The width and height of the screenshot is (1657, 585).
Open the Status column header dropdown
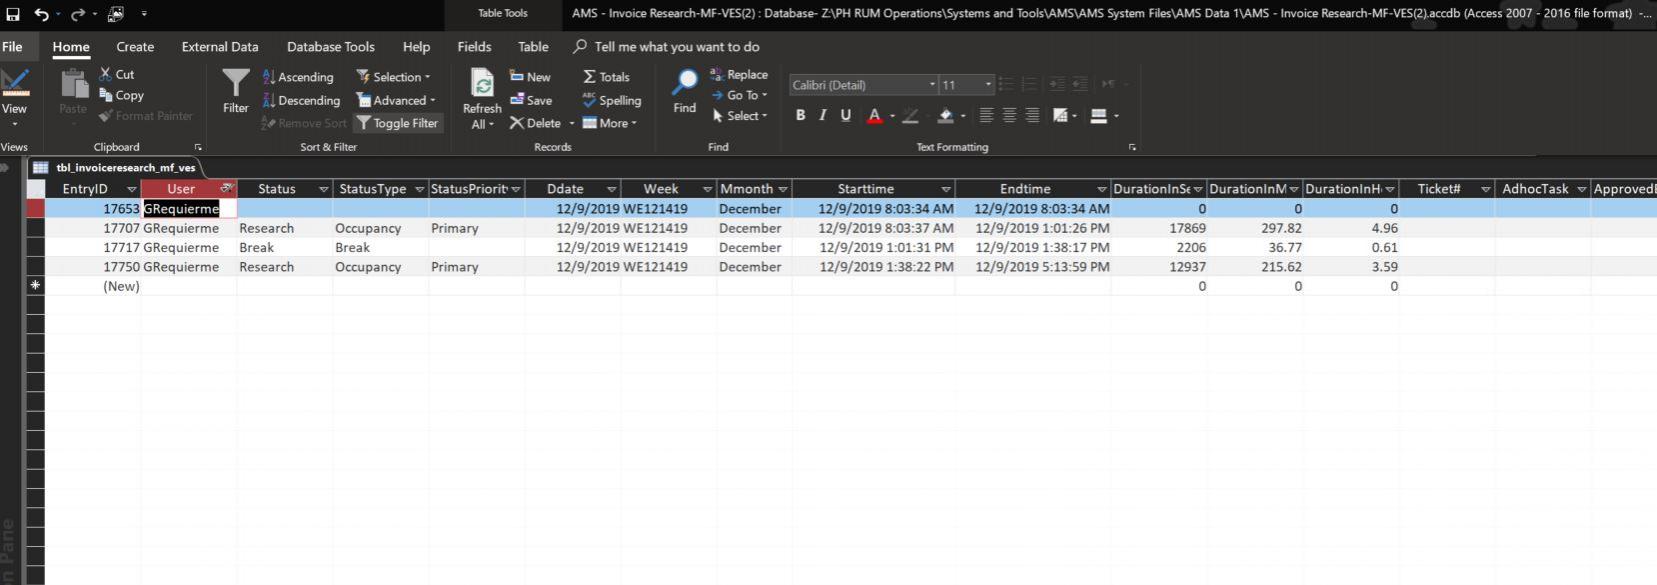point(323,189)
